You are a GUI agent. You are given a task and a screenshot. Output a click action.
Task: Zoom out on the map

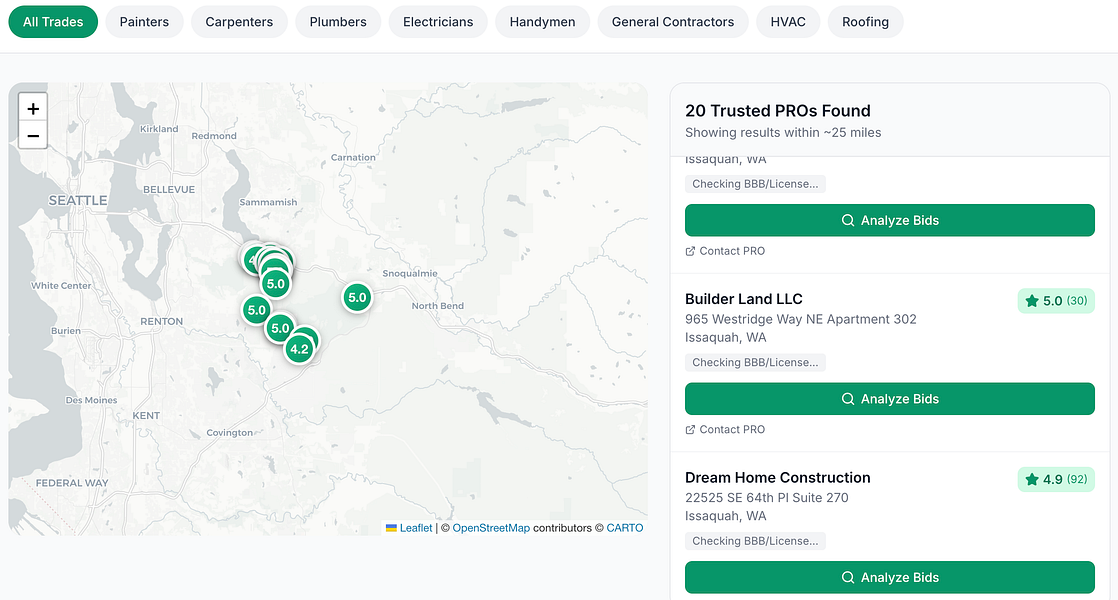click(x=33, y=135)
